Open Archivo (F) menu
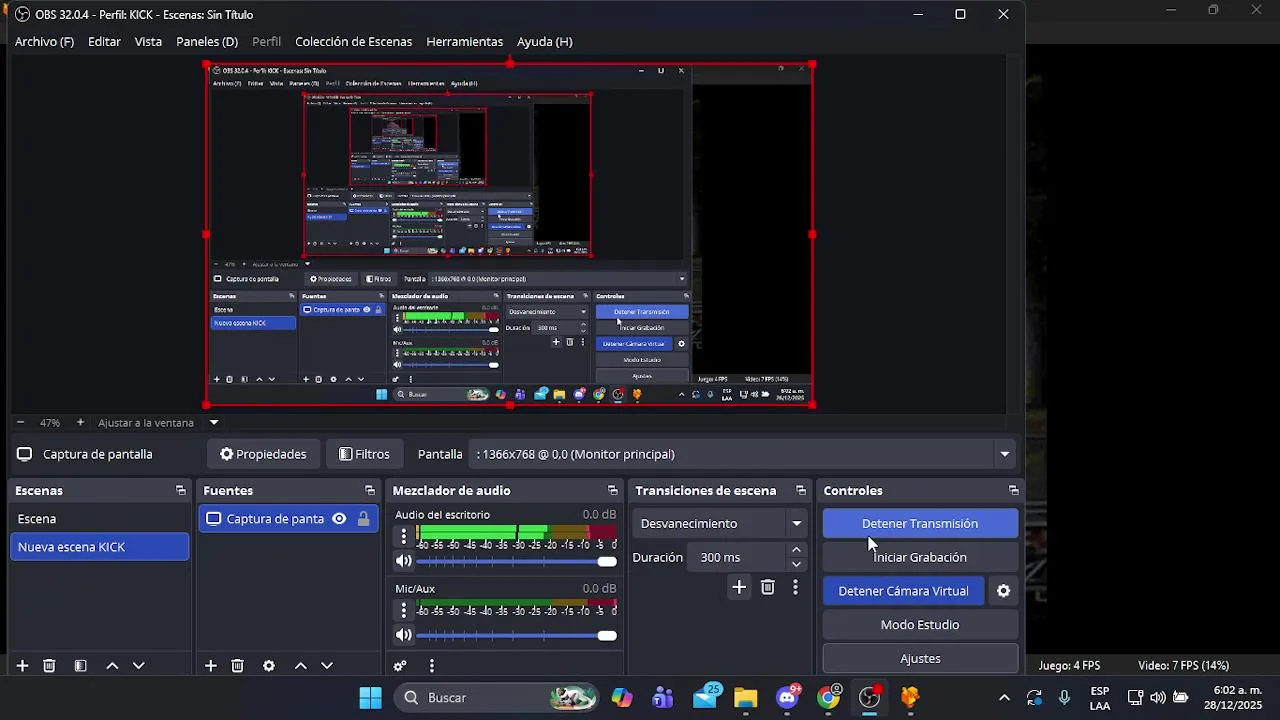The width and height of the screenshot is (1280, 720). click(44, 41)
